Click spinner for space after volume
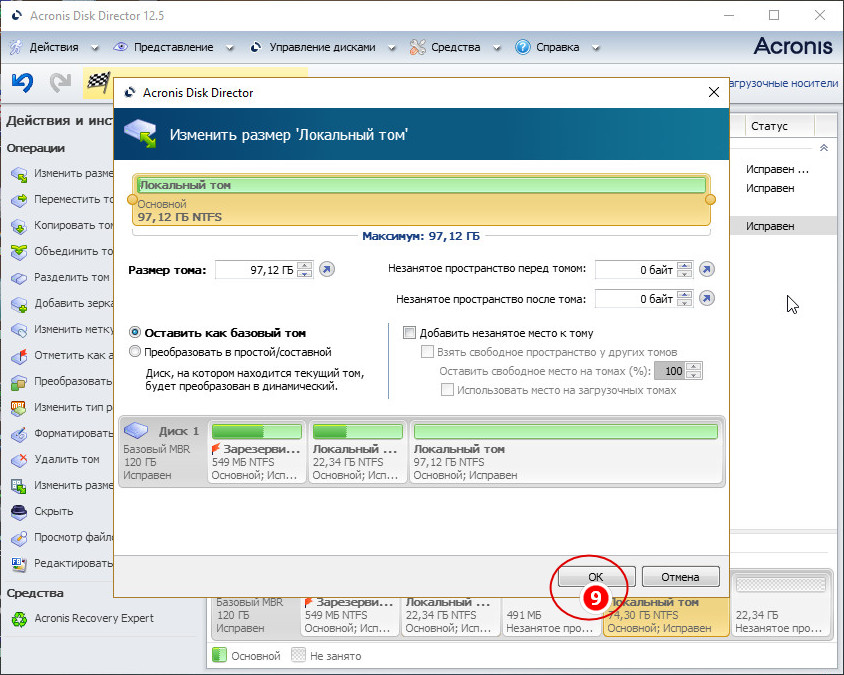The image size is (844, 675). click(685, 299)
